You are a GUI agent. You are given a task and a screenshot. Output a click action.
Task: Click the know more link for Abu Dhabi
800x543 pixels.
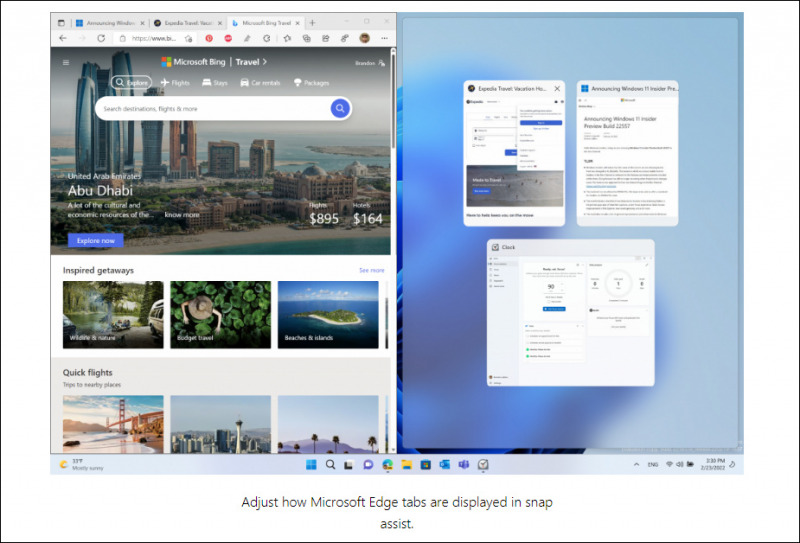(x=182, y=215)
